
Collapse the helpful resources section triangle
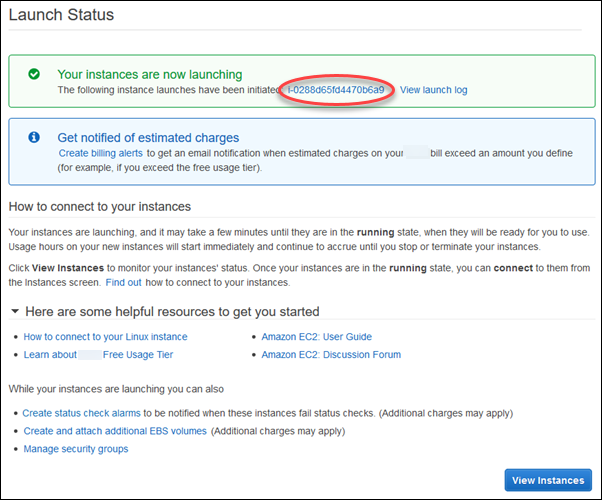click(13, 312)
